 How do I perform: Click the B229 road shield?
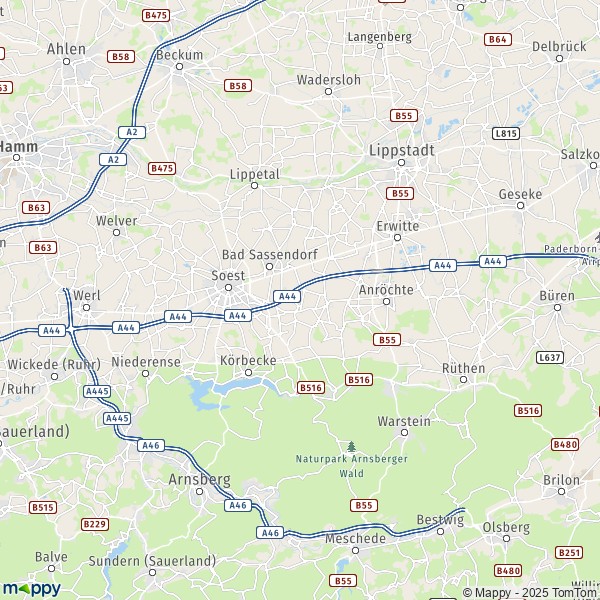tap(95, 524)
